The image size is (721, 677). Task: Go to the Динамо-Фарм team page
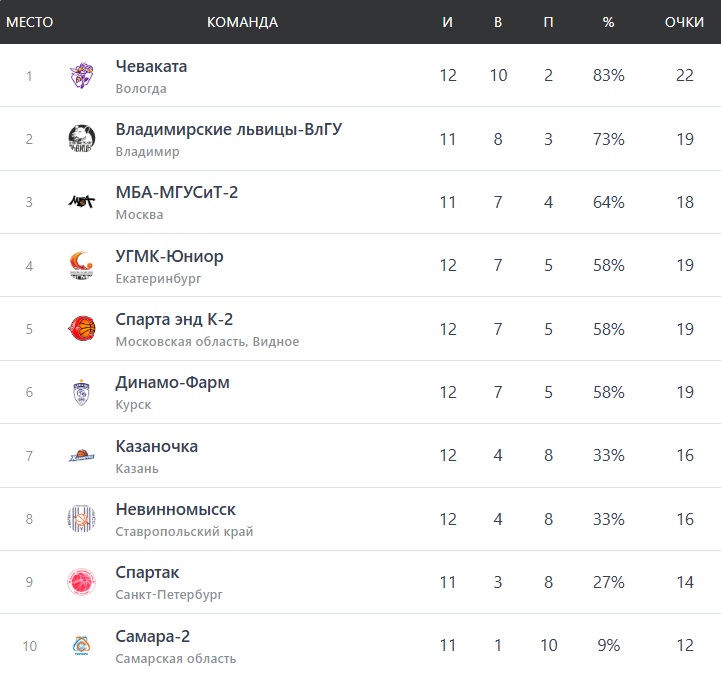tap(172, 383)
